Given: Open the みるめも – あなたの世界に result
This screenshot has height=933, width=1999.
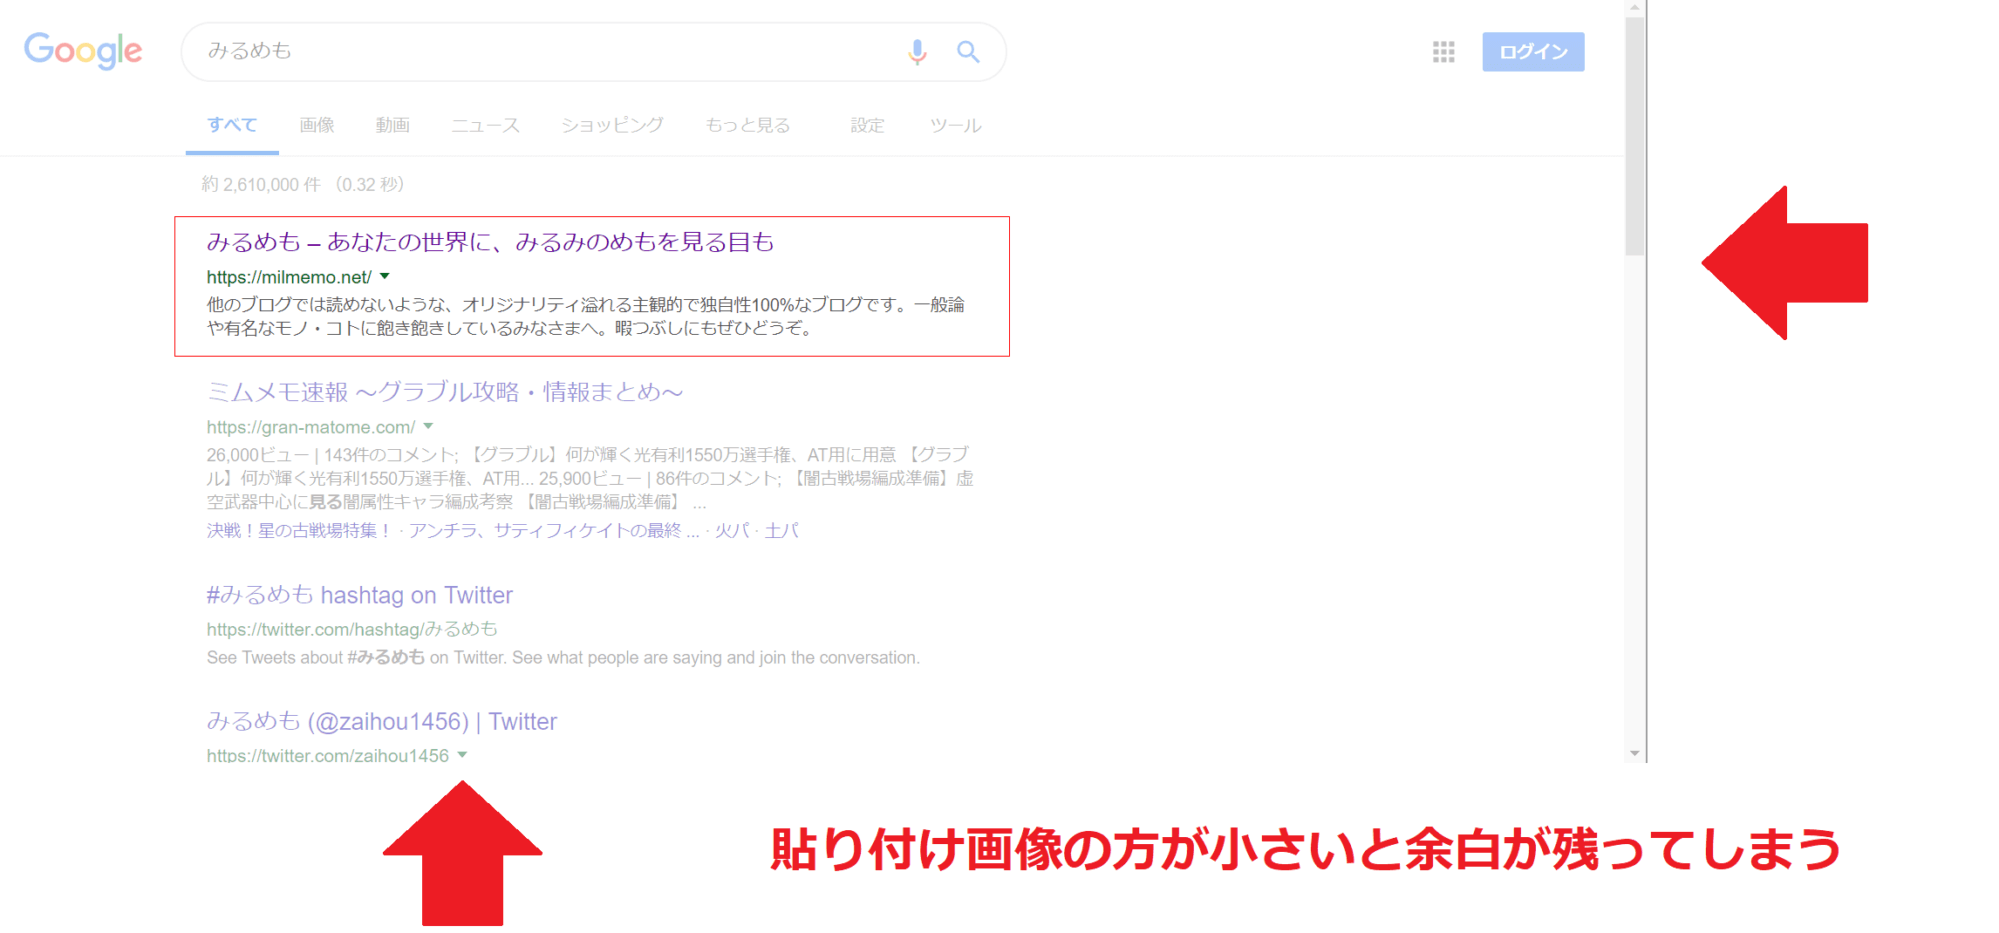Looking at the screenshot, I should click(x=490, y=242).
